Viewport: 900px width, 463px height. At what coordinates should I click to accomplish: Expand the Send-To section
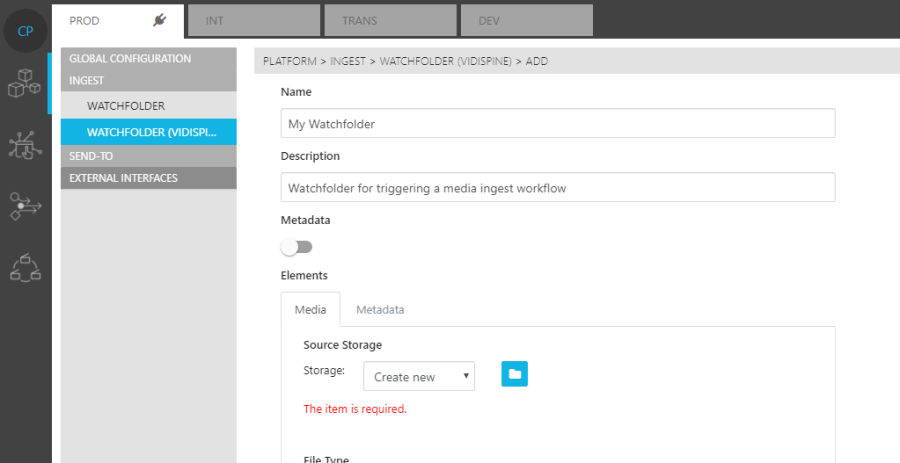pyautogui.click(x=148, y=156)
